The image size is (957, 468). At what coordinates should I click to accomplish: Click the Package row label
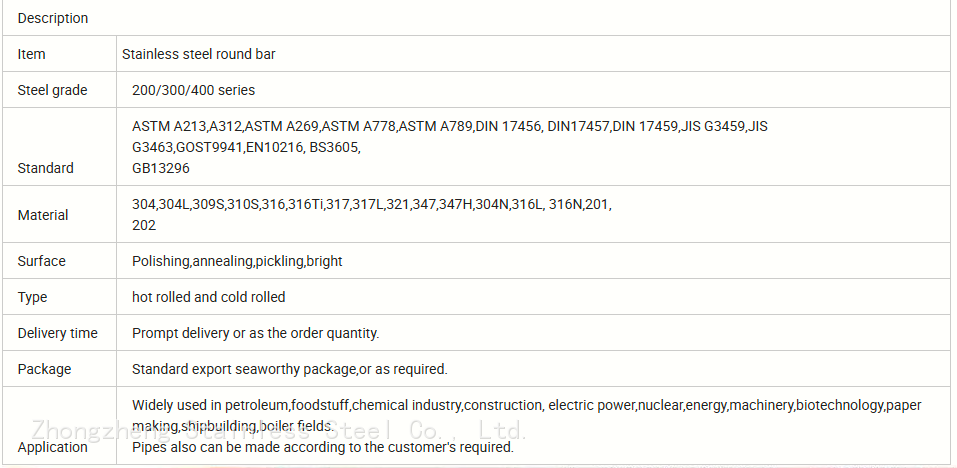click(x=45, y=369)
